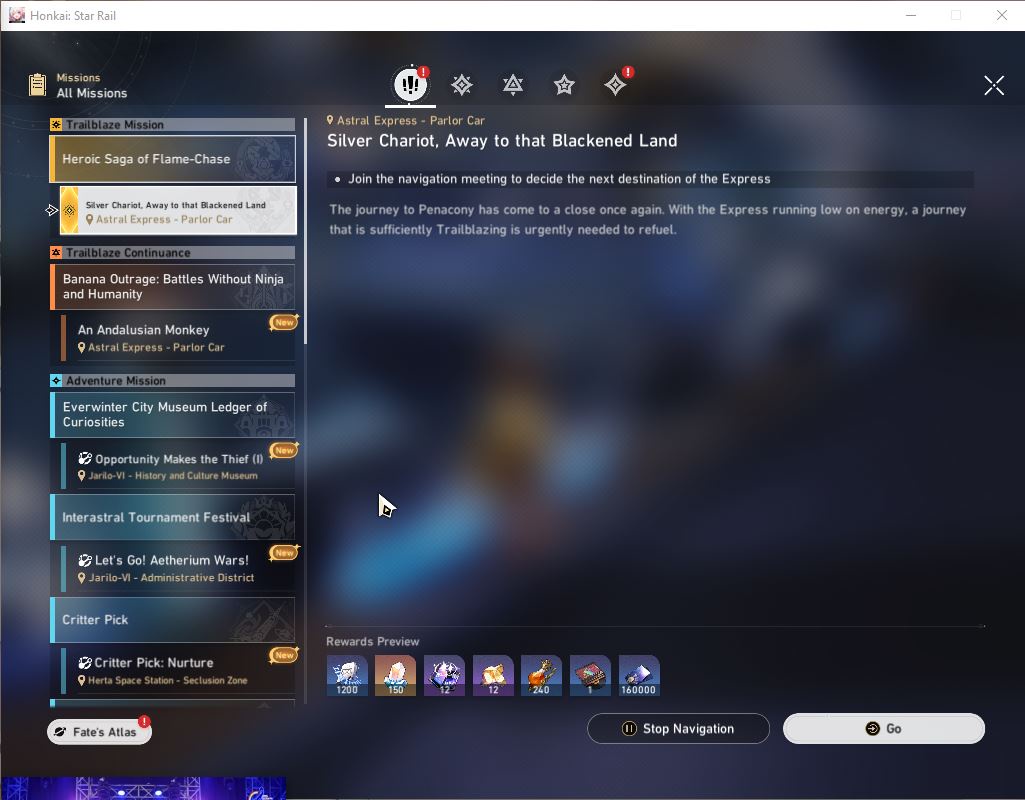
Task: Stop Navigation for the tracked mission
Action: click(678, 728)
